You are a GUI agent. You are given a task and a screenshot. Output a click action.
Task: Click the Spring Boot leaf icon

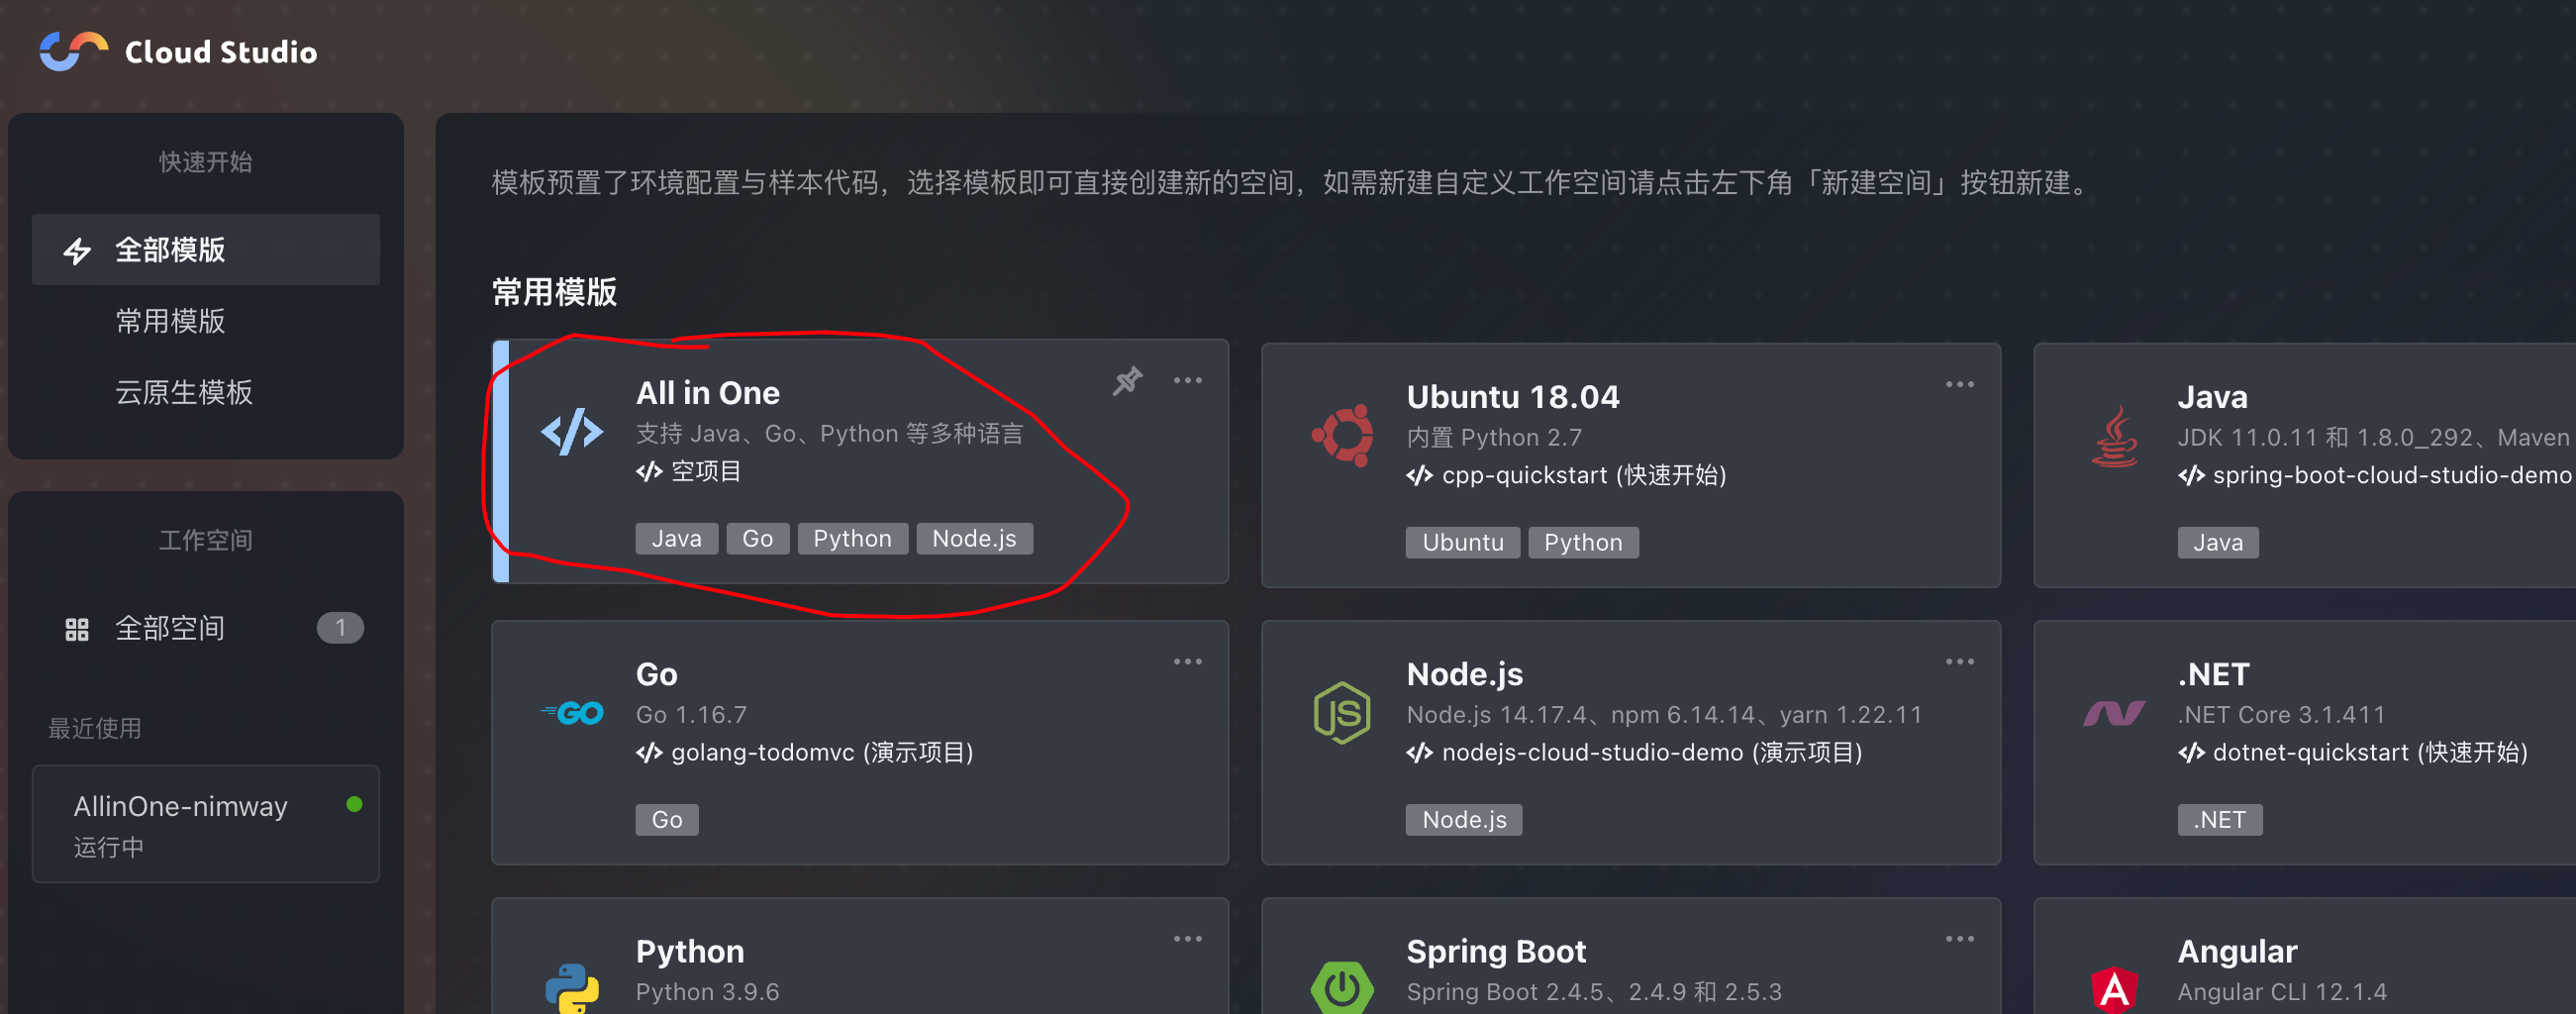[x=1341, y=988]
